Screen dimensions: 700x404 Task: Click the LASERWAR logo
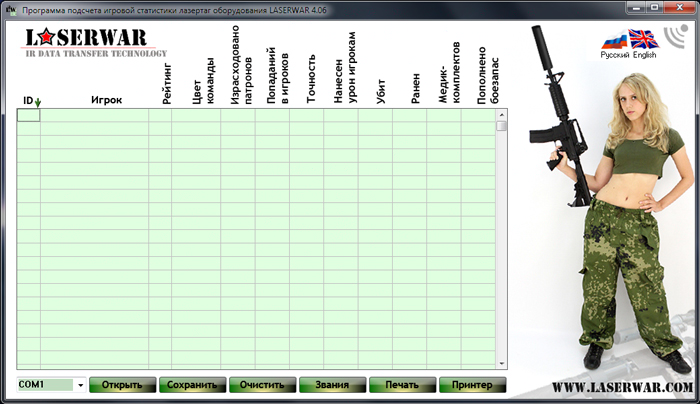(94, 43)
